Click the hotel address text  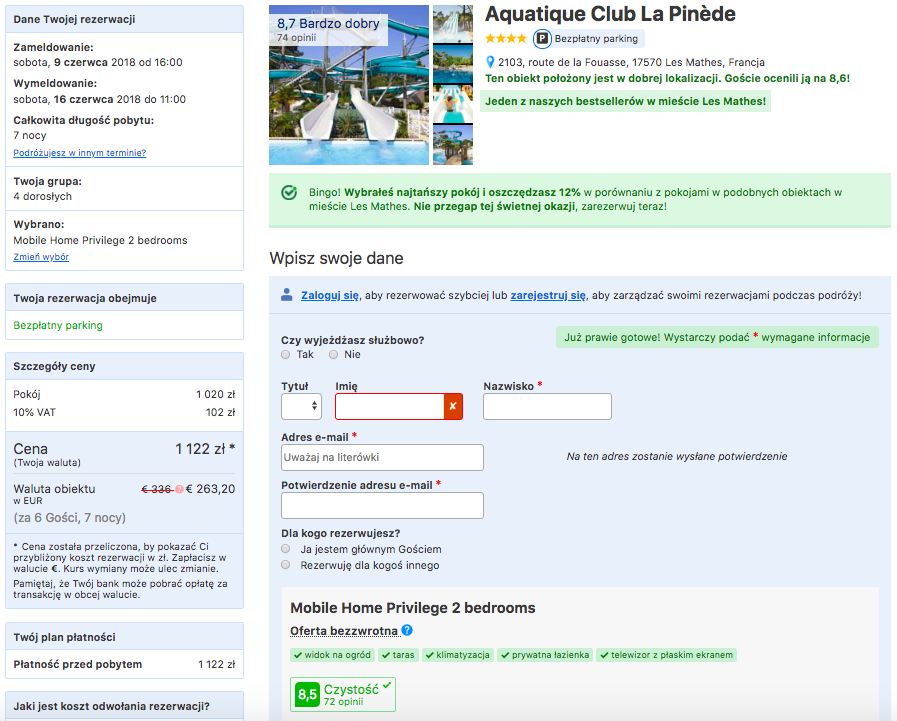631,62
